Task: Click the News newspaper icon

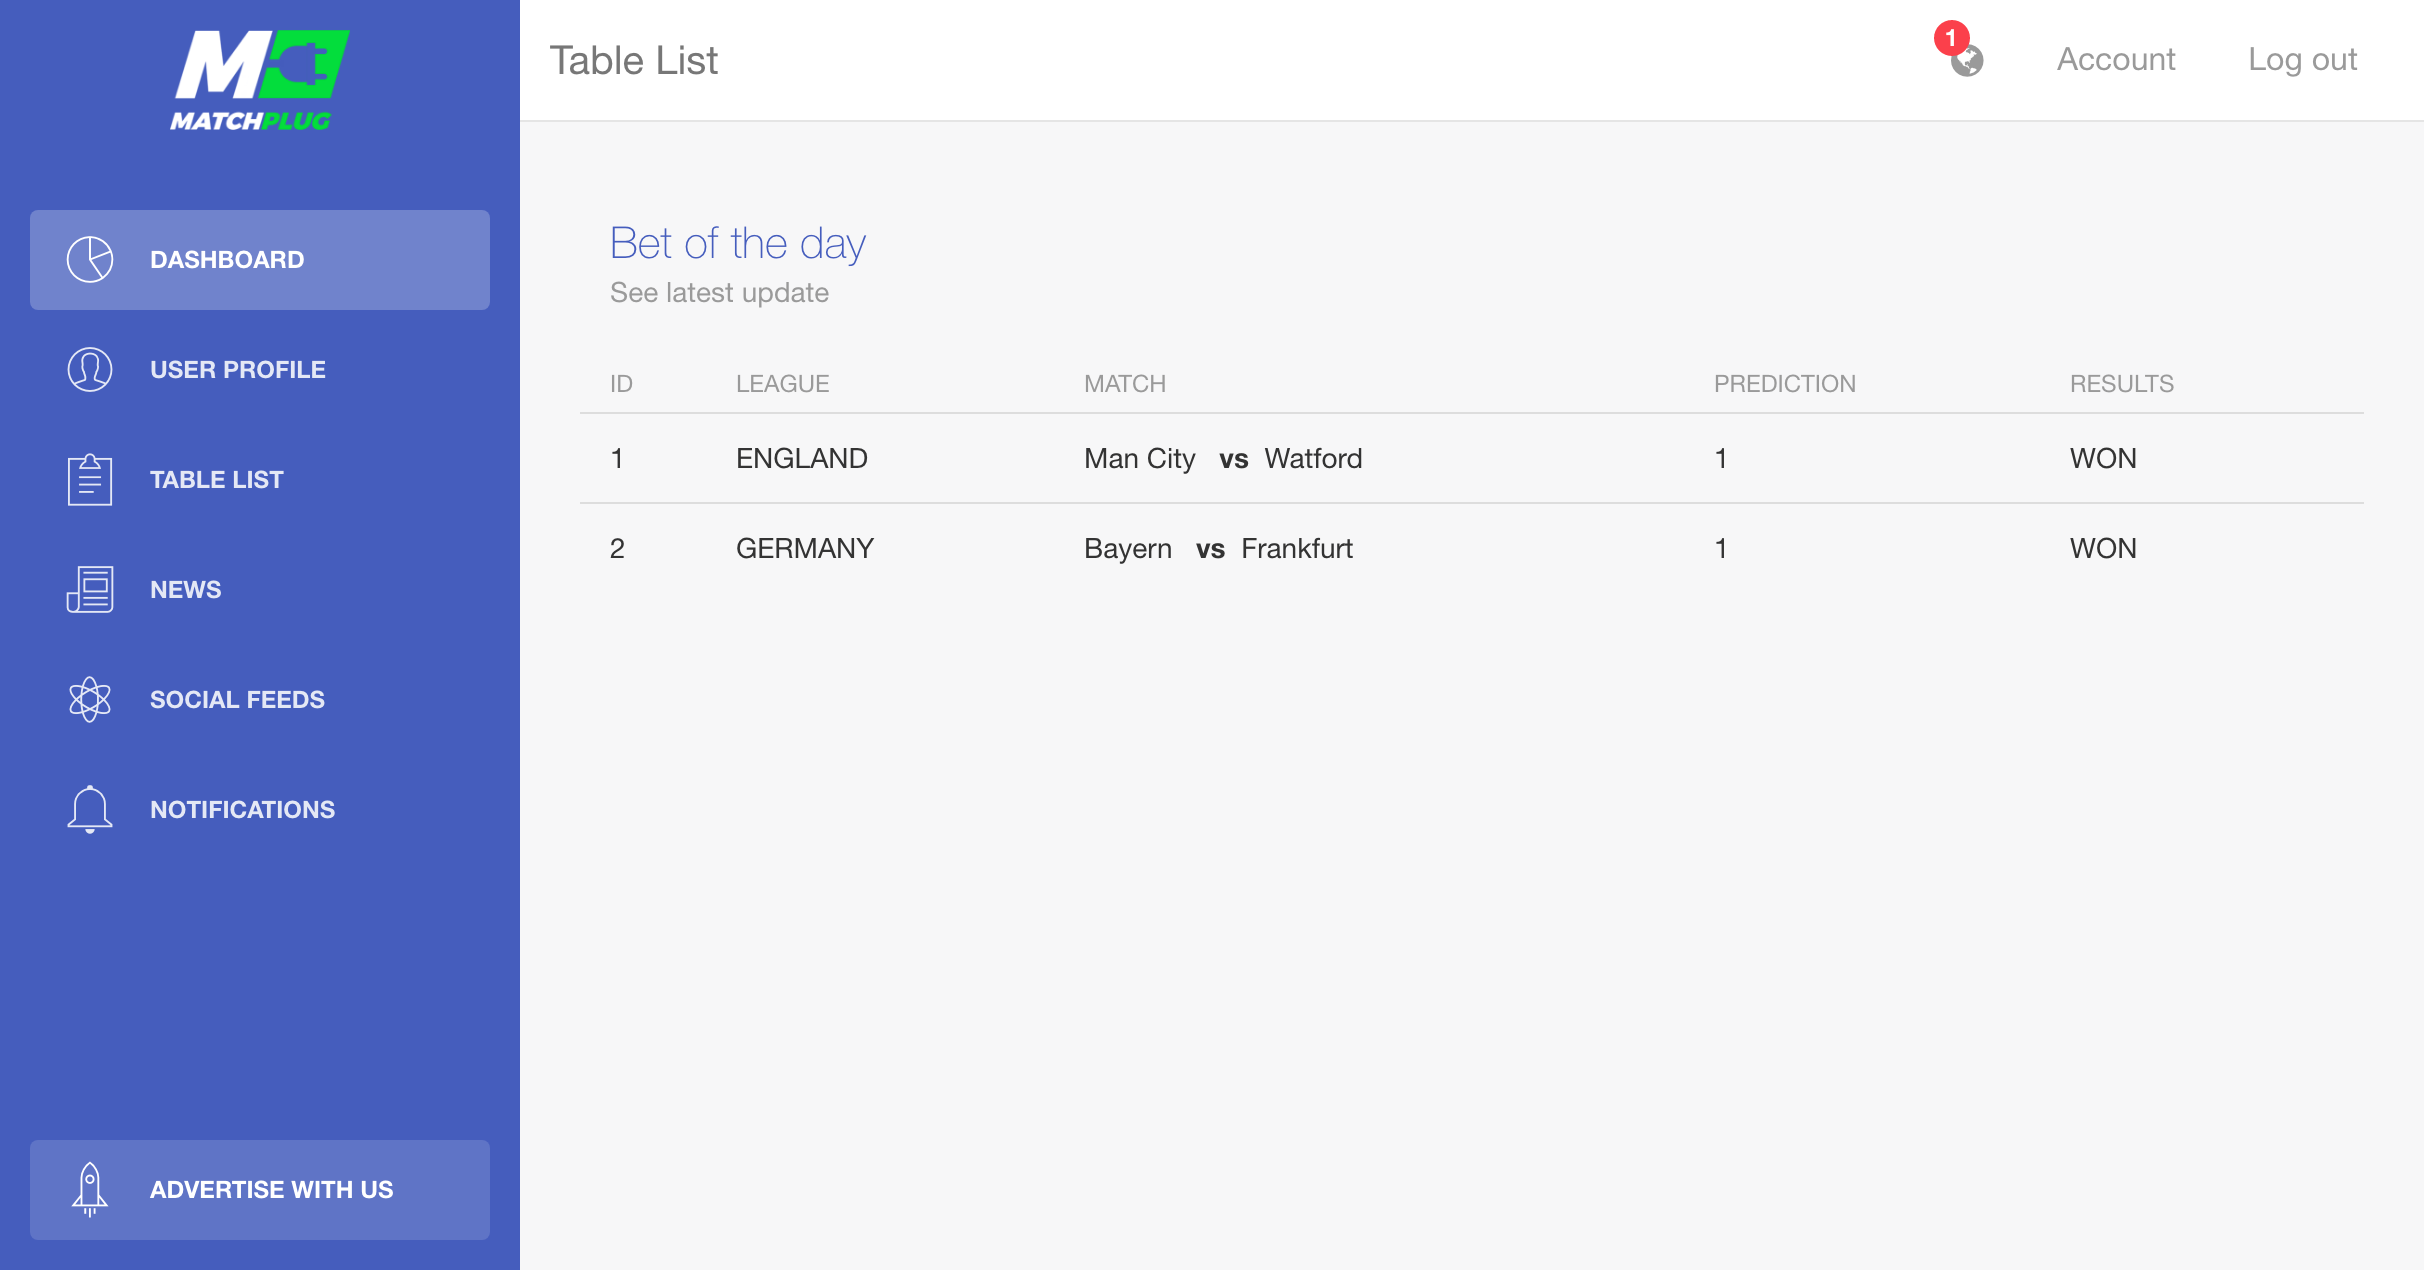Action: (90, 590)
